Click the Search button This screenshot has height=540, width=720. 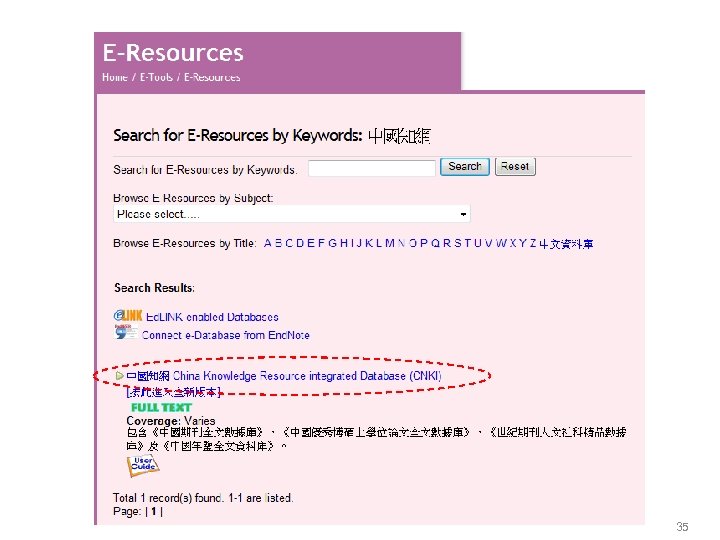[x=465, y=166]
